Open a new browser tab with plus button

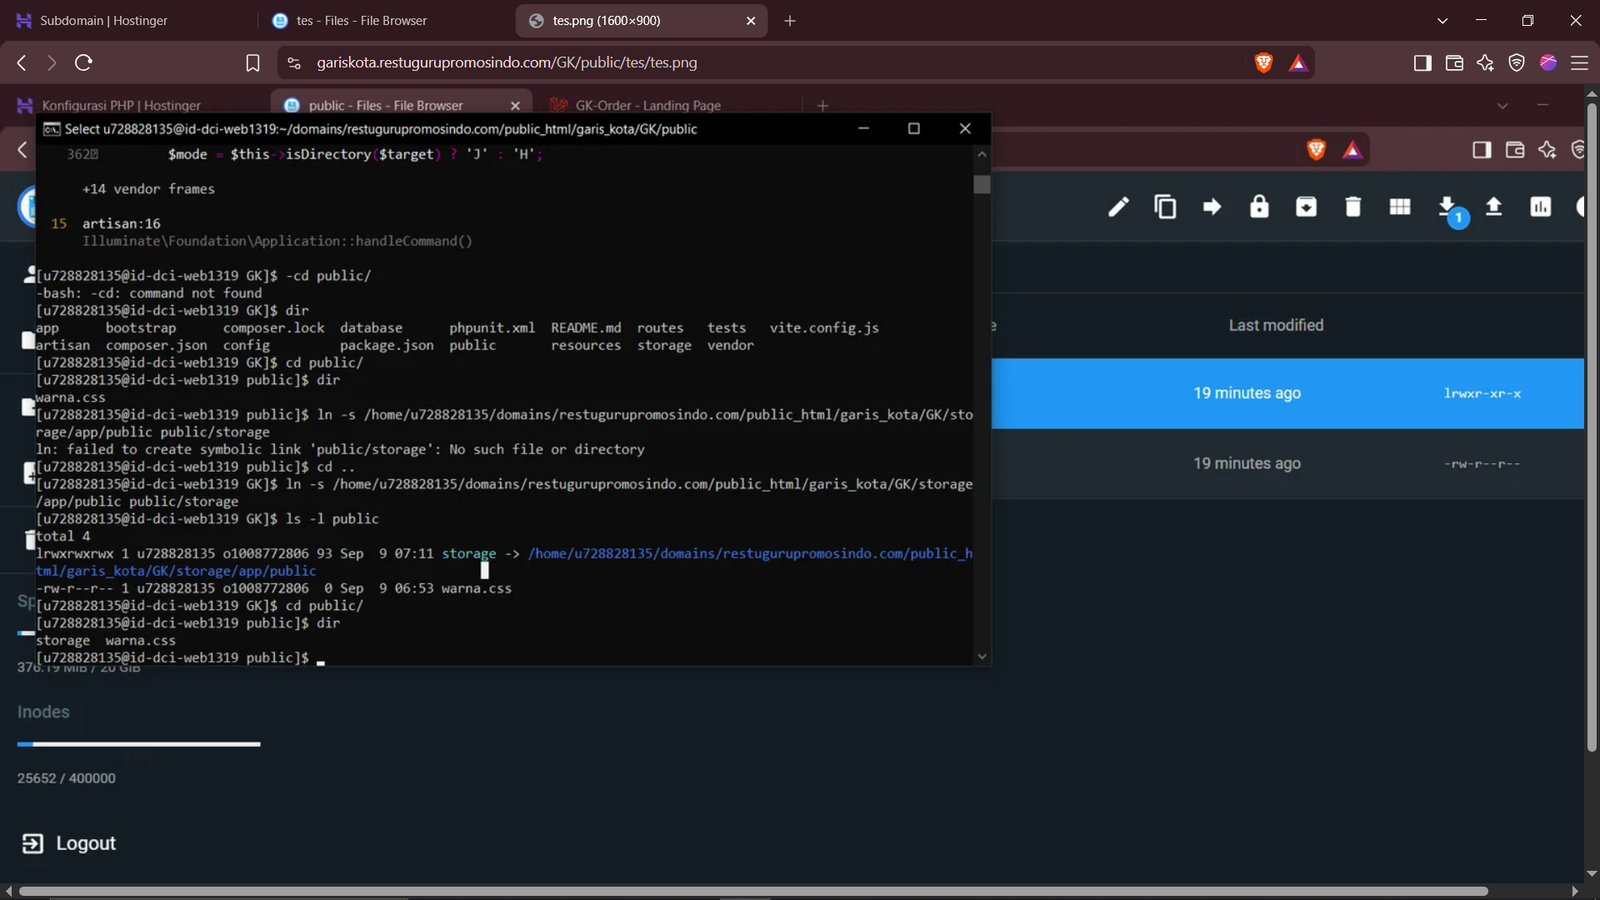790,20
